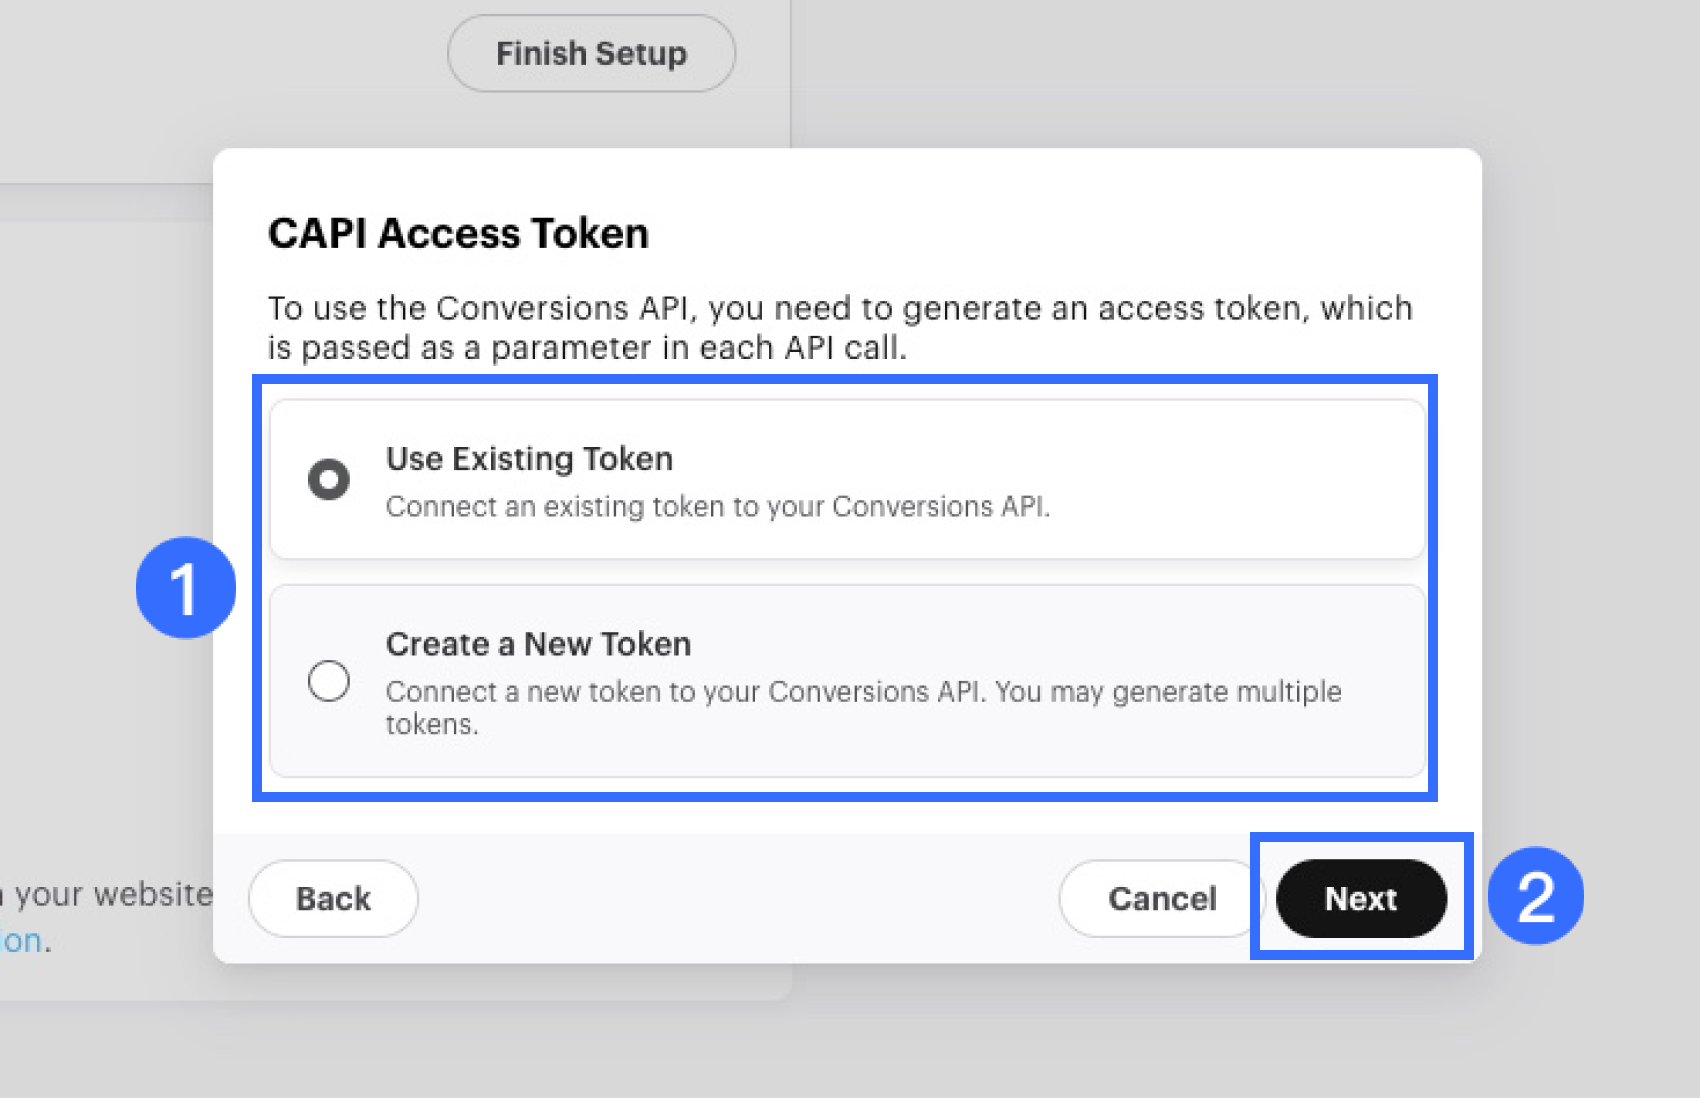Go back with the Back button
This screenshot has height=1098, width=1700.
[x=333, y=898]
